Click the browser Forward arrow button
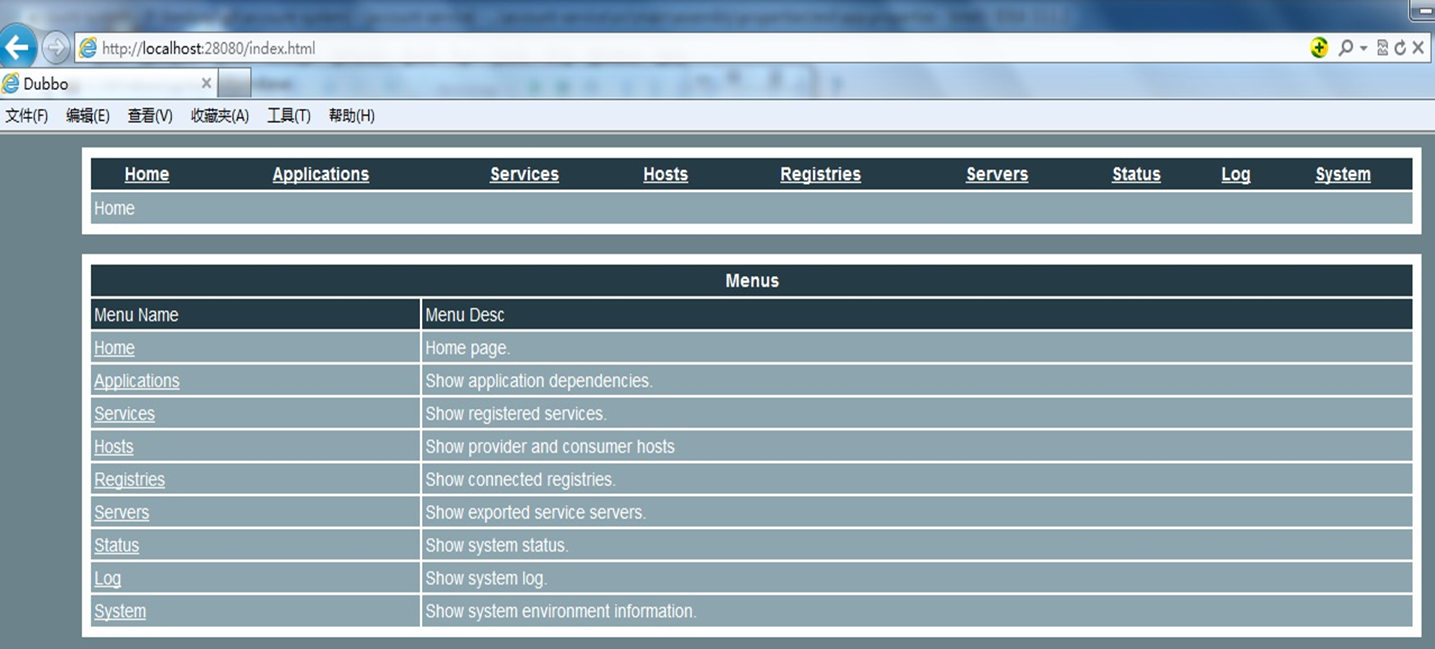 [x=56, y=47]
